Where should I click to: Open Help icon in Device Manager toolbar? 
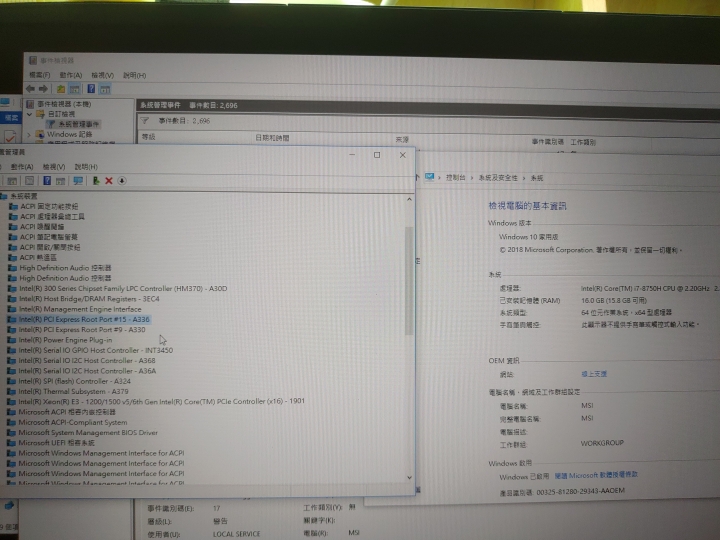point(47,180)
